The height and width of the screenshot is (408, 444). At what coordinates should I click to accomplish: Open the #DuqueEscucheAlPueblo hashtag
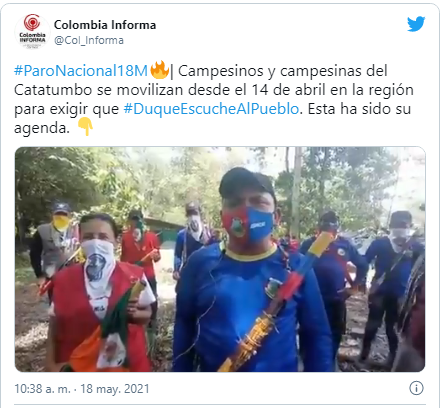pyautogui.click(x=211, y=109)
